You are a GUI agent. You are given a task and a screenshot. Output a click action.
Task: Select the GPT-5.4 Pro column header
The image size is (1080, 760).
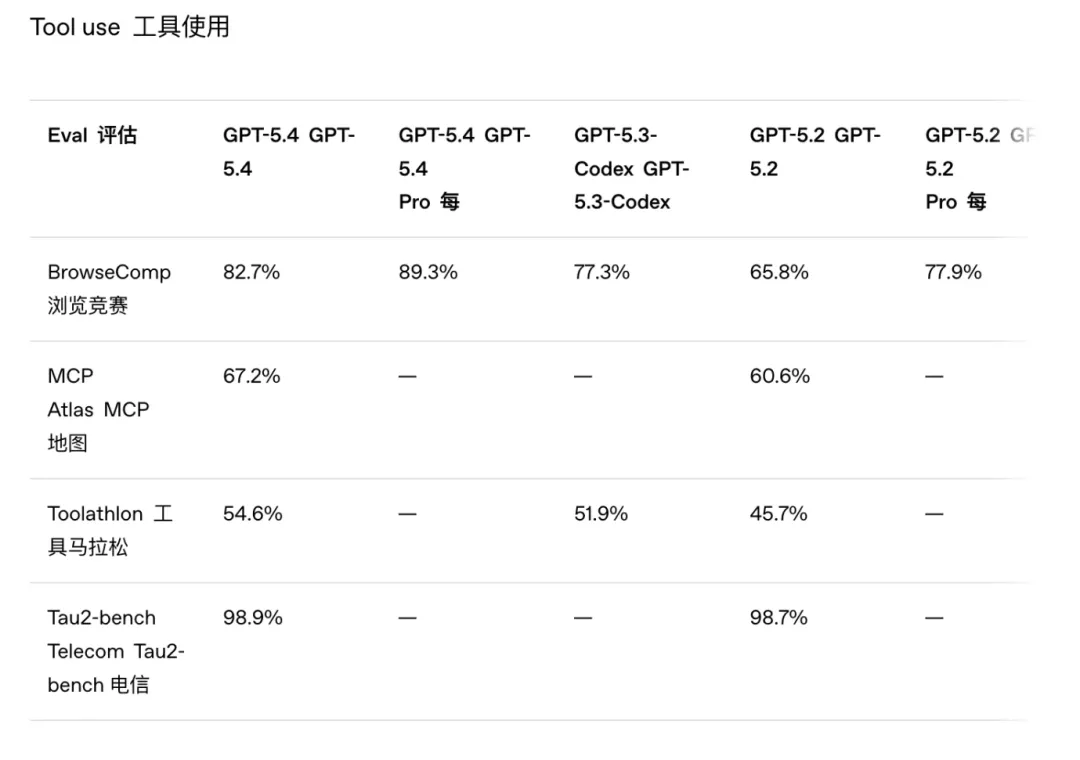464,168
